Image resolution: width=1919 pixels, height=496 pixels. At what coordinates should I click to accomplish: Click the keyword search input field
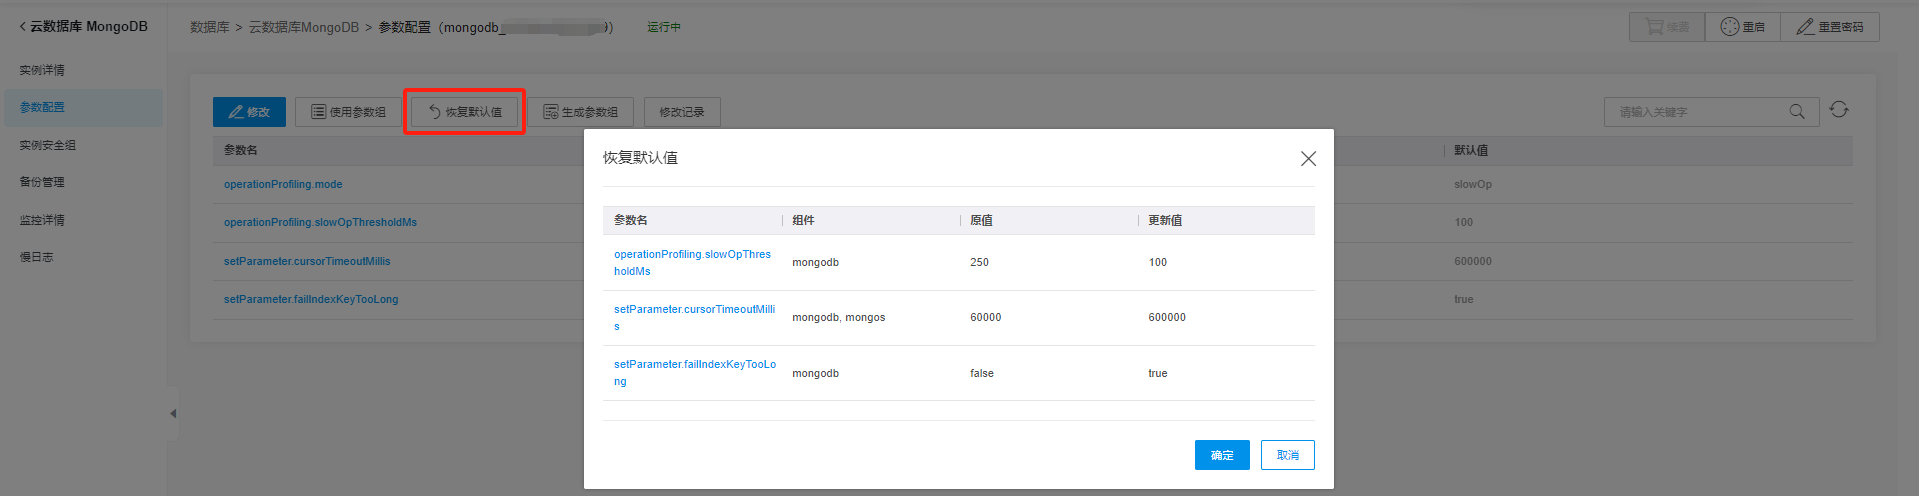pyautogui.click(x=1695, y=112)
